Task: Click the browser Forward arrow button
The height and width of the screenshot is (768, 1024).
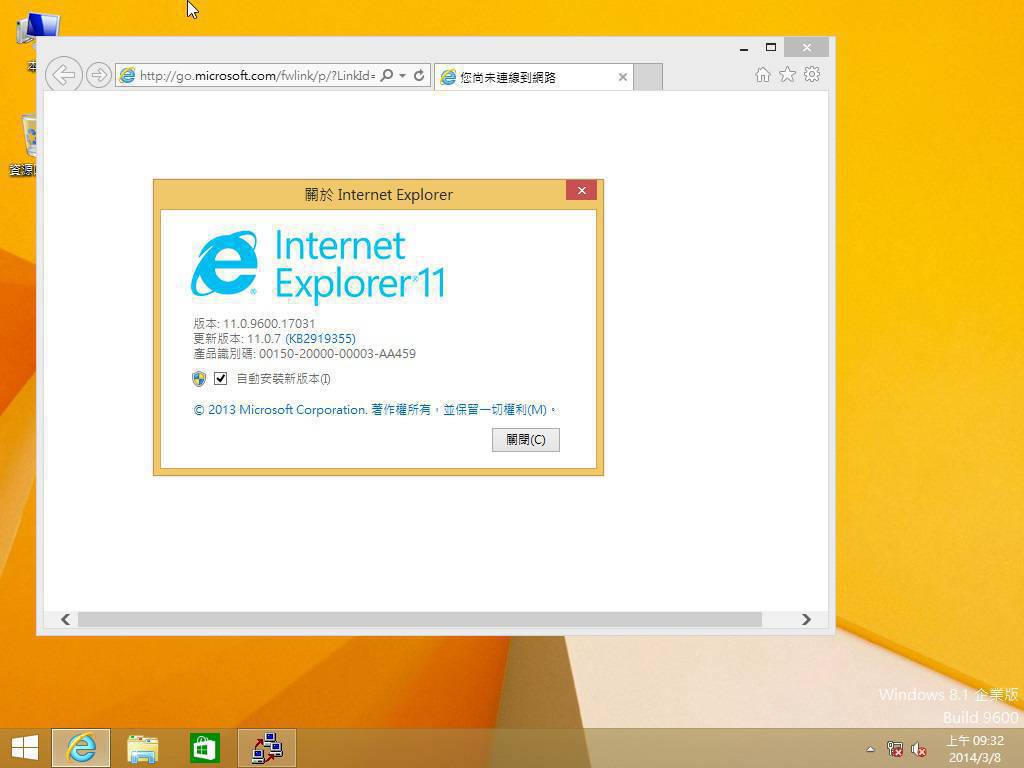Action: (x=99, y=75)
